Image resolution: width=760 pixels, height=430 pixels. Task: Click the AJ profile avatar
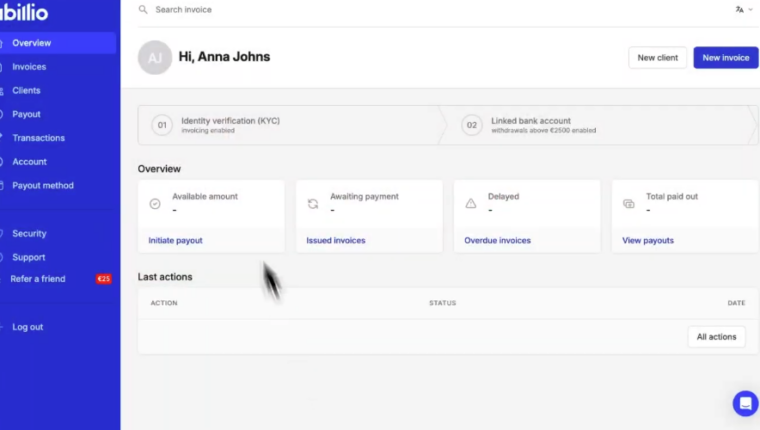155,58
